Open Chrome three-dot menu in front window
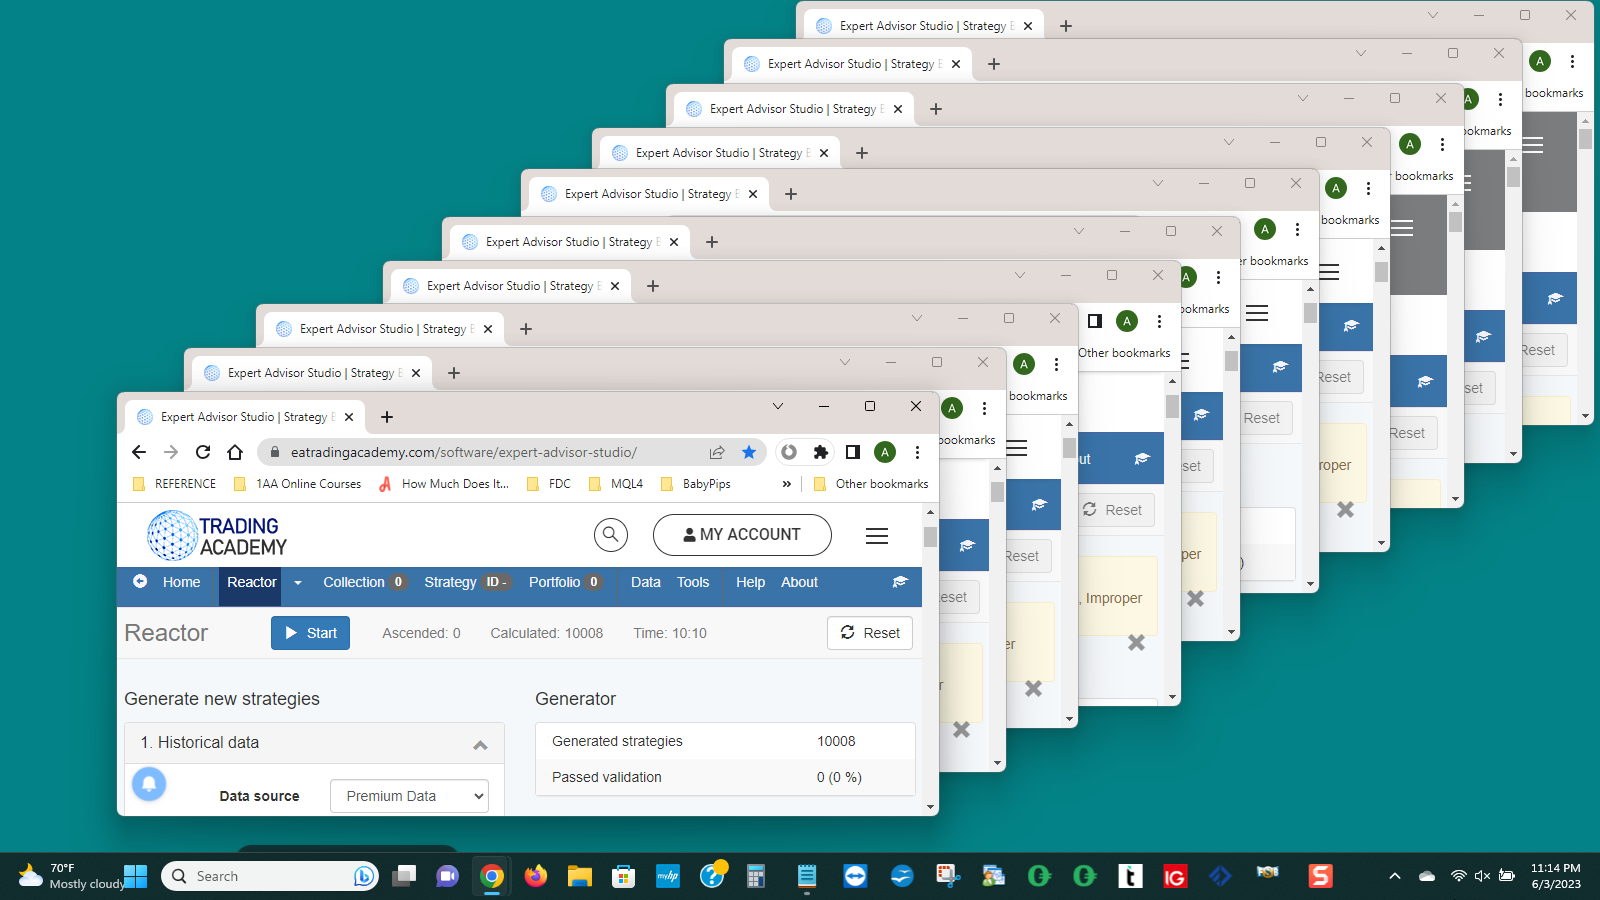The image size is (1600, 900). [917, 452]
